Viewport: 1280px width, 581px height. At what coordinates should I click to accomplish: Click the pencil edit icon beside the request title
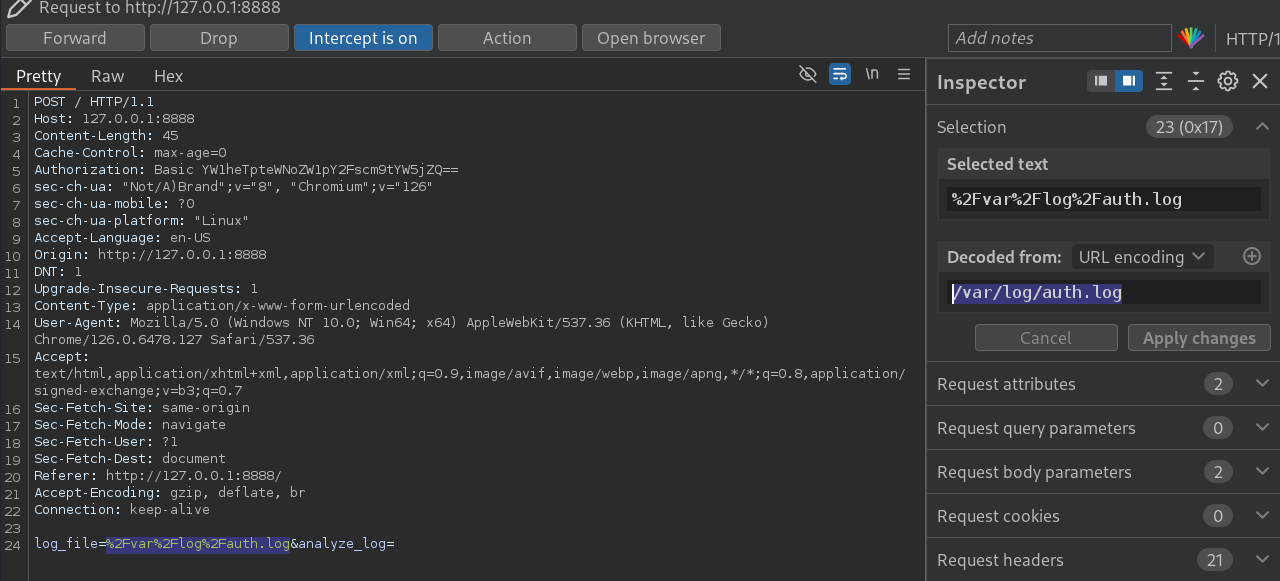click(x=18, y=9)
